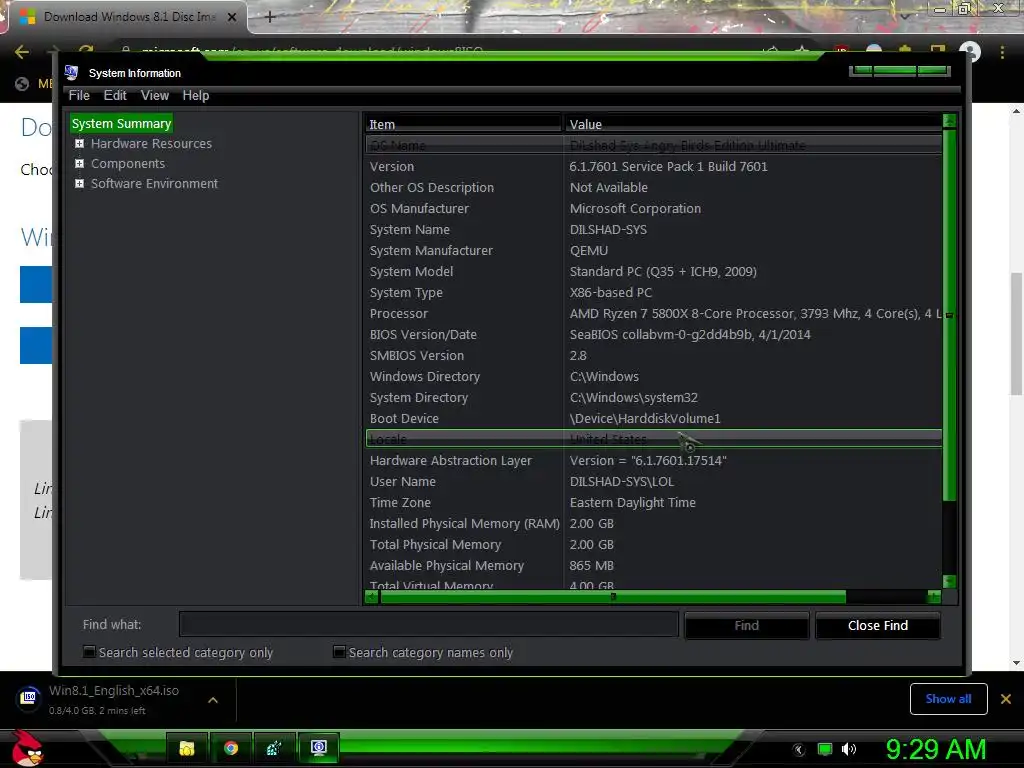Click the System Information taskbar button
Image resolution: width=1024 pixels, height=768 pixels.
[x=318, y=748]
